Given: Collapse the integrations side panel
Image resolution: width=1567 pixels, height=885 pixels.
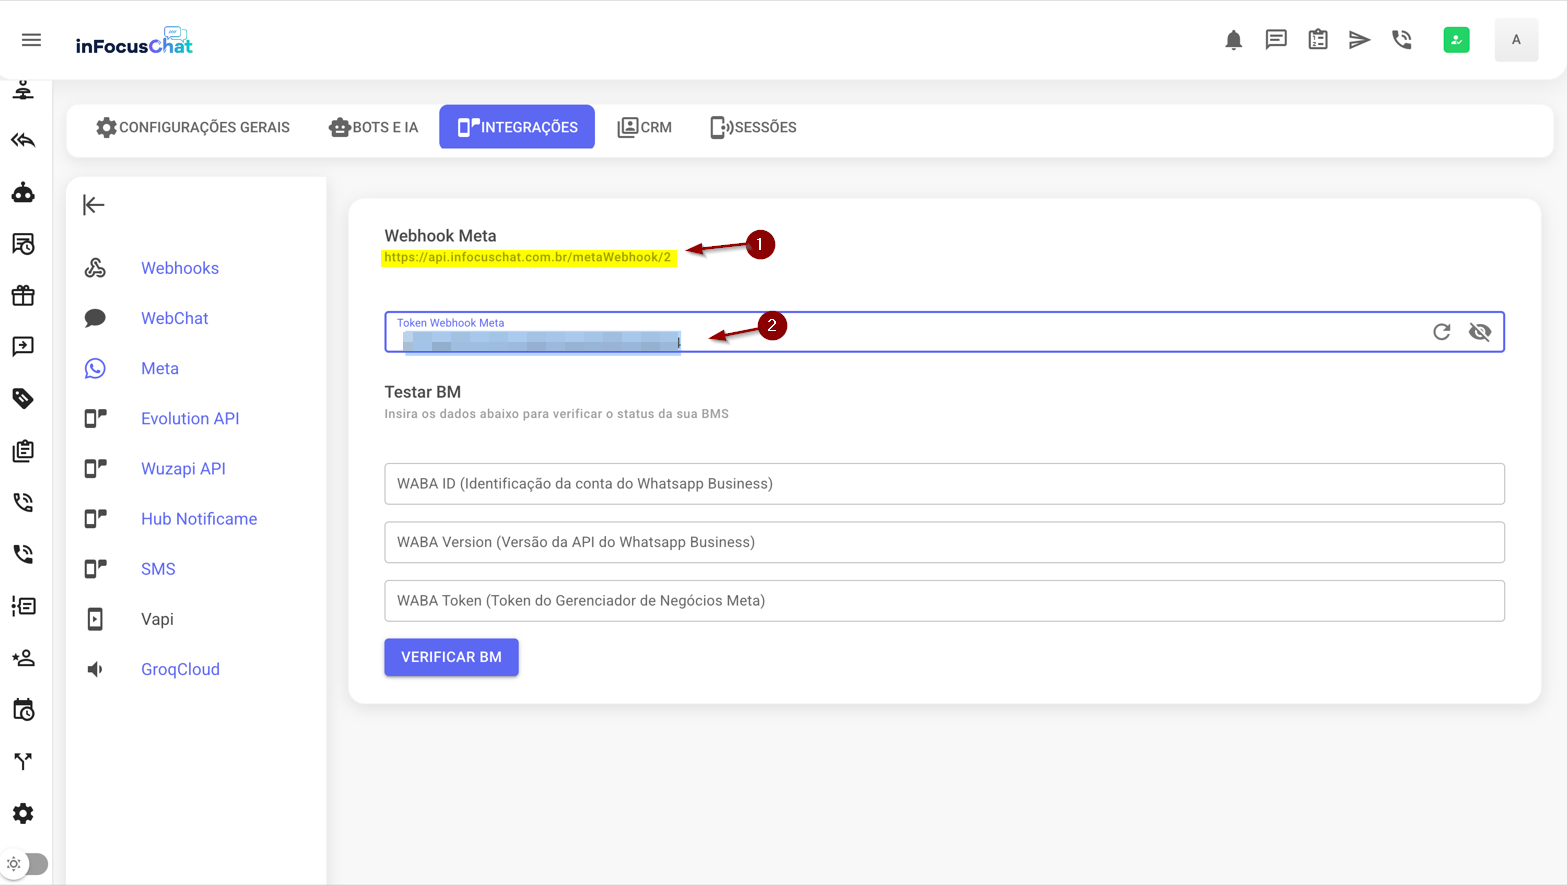Looking at the screenshot, I should tap(94, 205).
